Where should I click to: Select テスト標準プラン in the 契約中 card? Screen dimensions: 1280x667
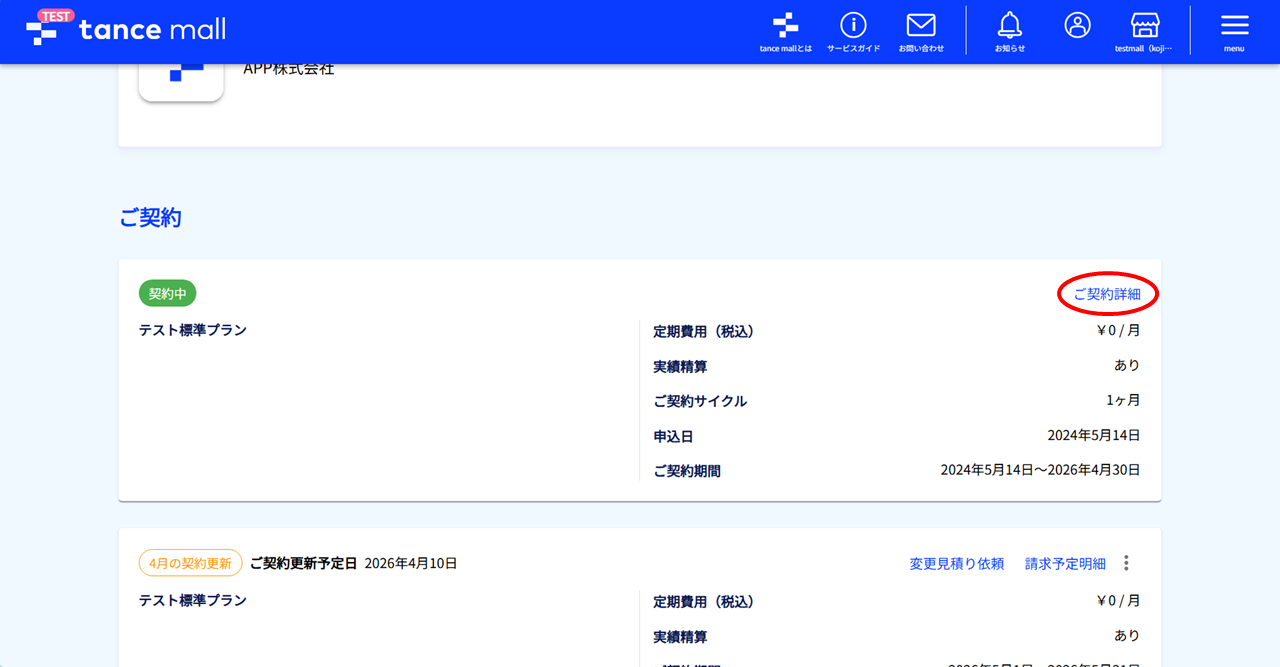pyautogui.click(x=193, y=330)
